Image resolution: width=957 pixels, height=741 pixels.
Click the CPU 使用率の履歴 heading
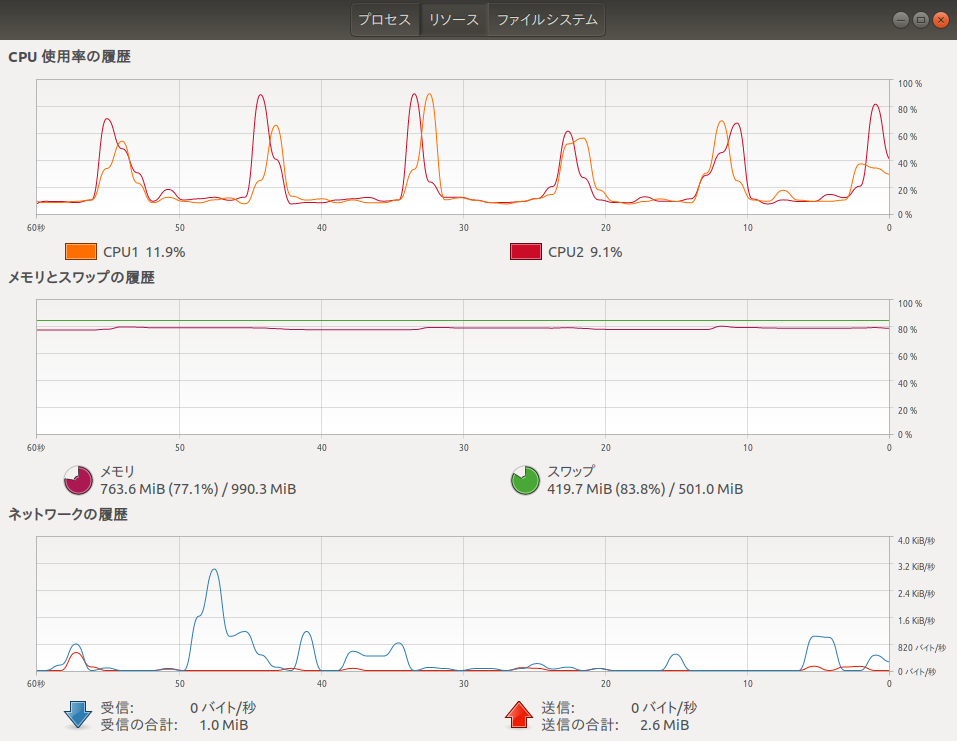(x=69, y=57)
